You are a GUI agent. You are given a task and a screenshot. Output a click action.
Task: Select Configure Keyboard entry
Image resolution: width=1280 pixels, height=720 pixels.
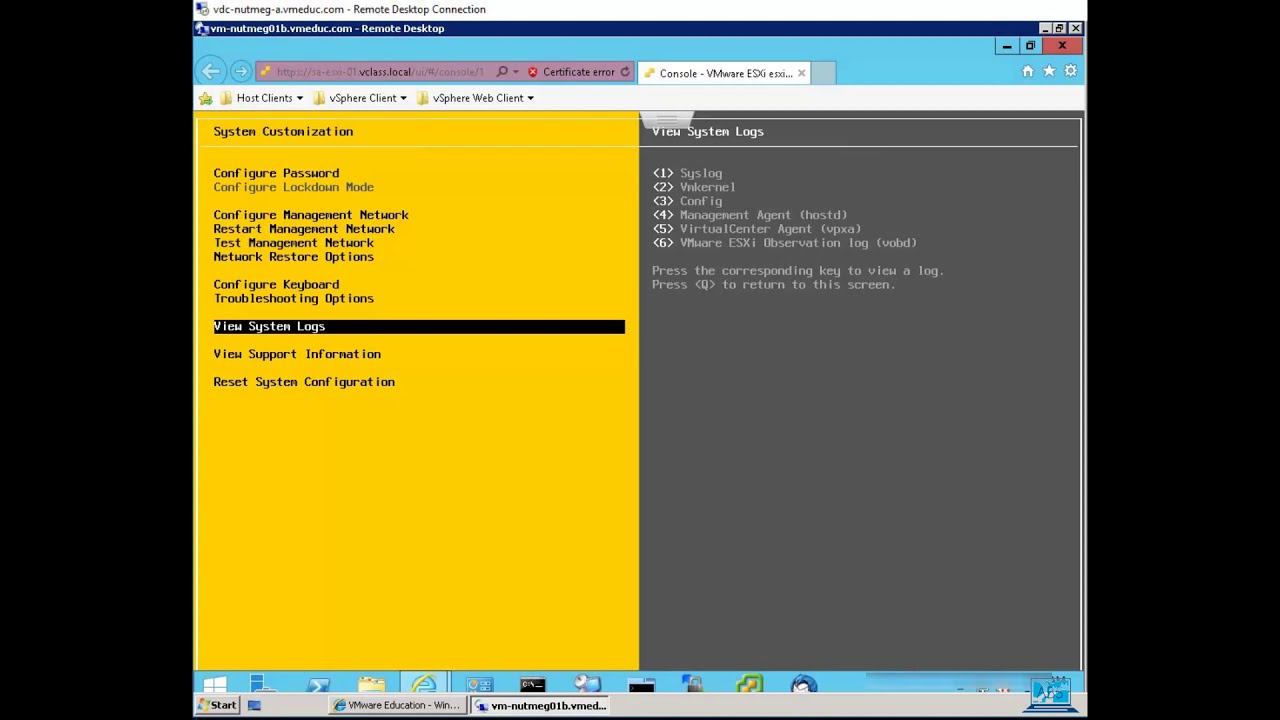click(276, 285)
